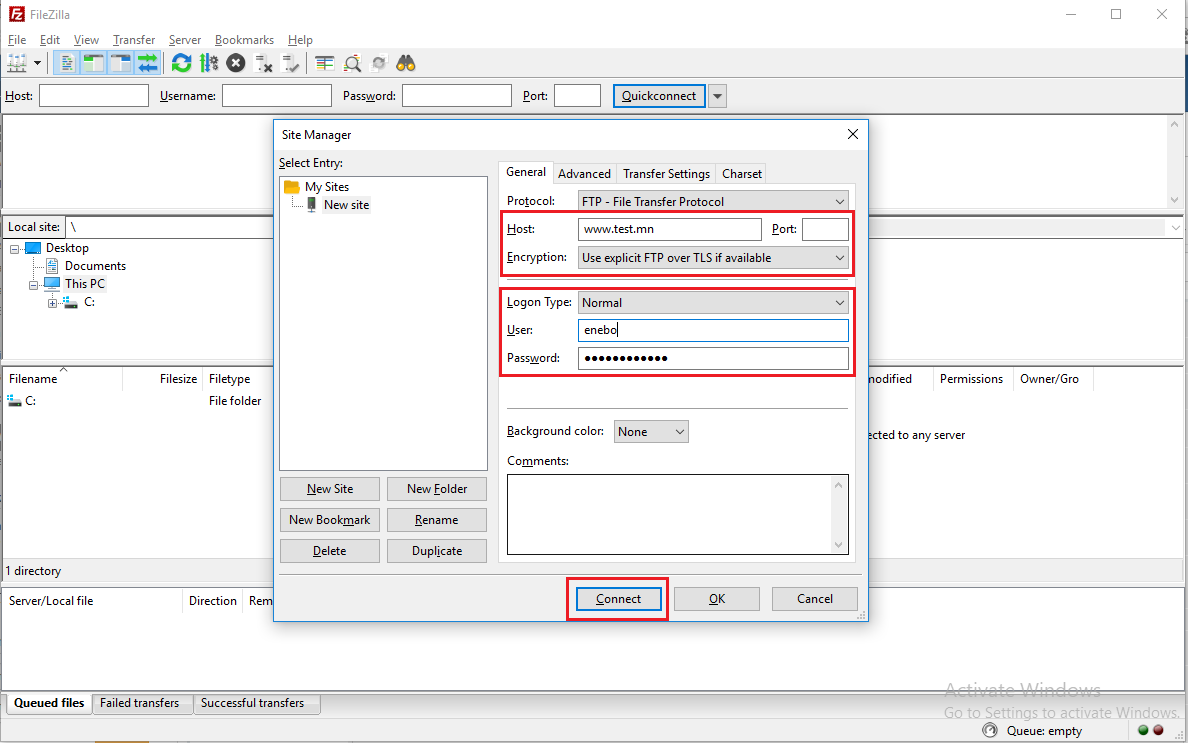This screenshot has height=743, width=1188.
Task: Click inside the Comments text box
Action: 677,514
